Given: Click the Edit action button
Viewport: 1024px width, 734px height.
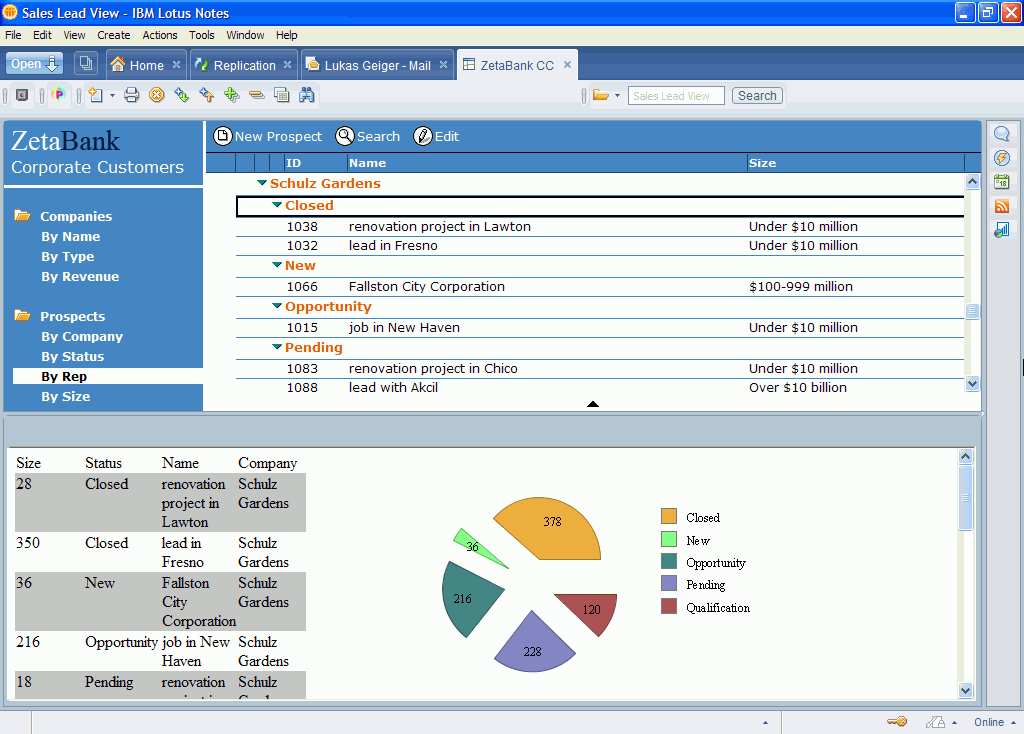Looking at the screenshot, I should (436, 136).
